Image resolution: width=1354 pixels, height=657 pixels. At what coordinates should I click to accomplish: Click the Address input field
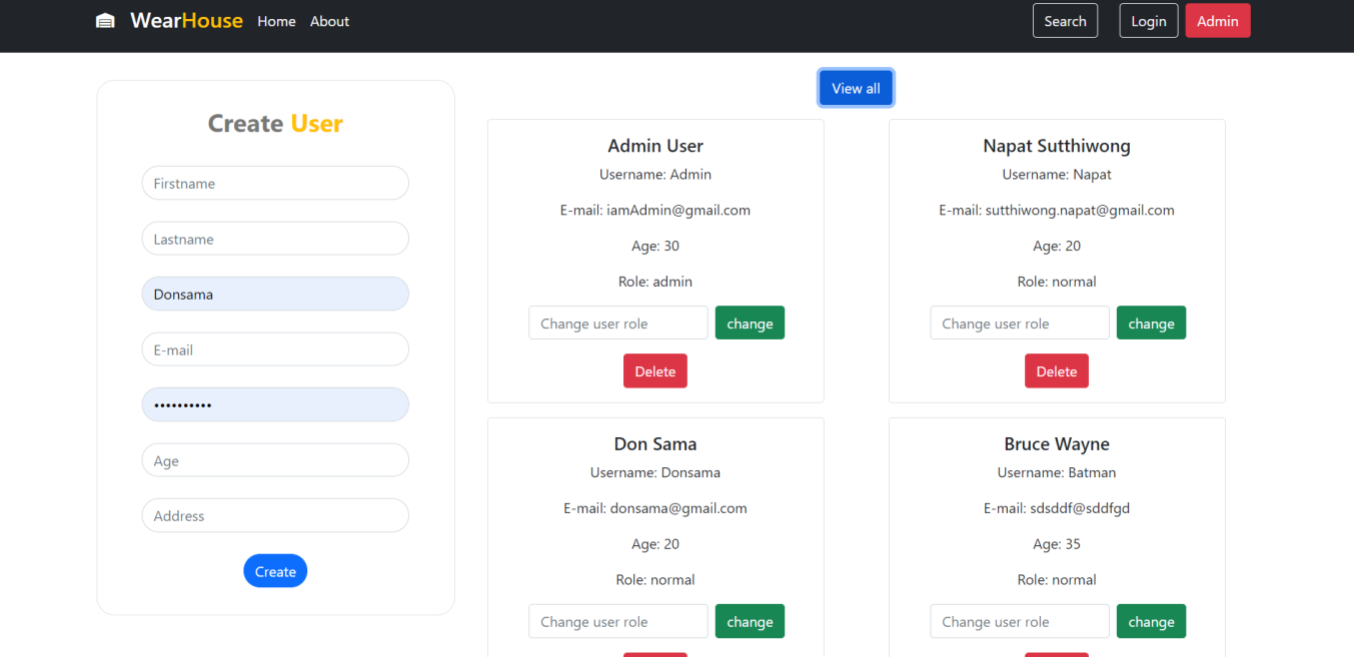pos(275,515)
